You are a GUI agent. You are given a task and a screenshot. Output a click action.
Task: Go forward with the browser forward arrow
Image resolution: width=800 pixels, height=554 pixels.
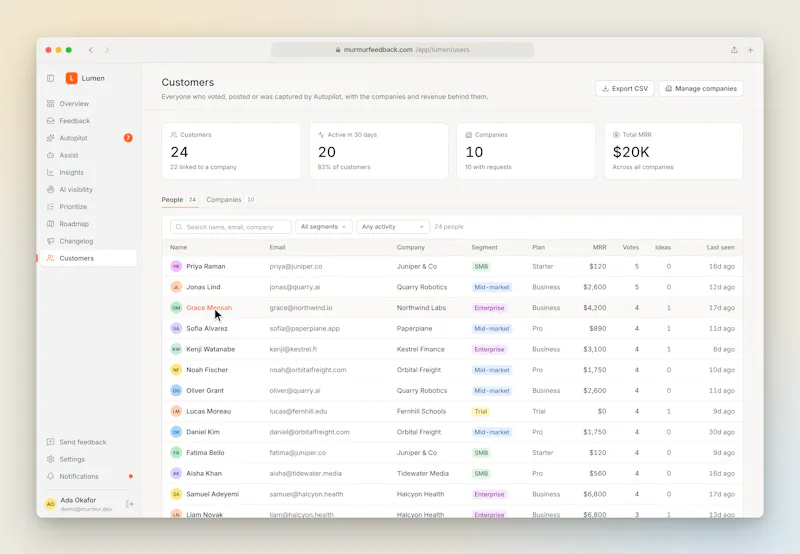click(107, 50)
